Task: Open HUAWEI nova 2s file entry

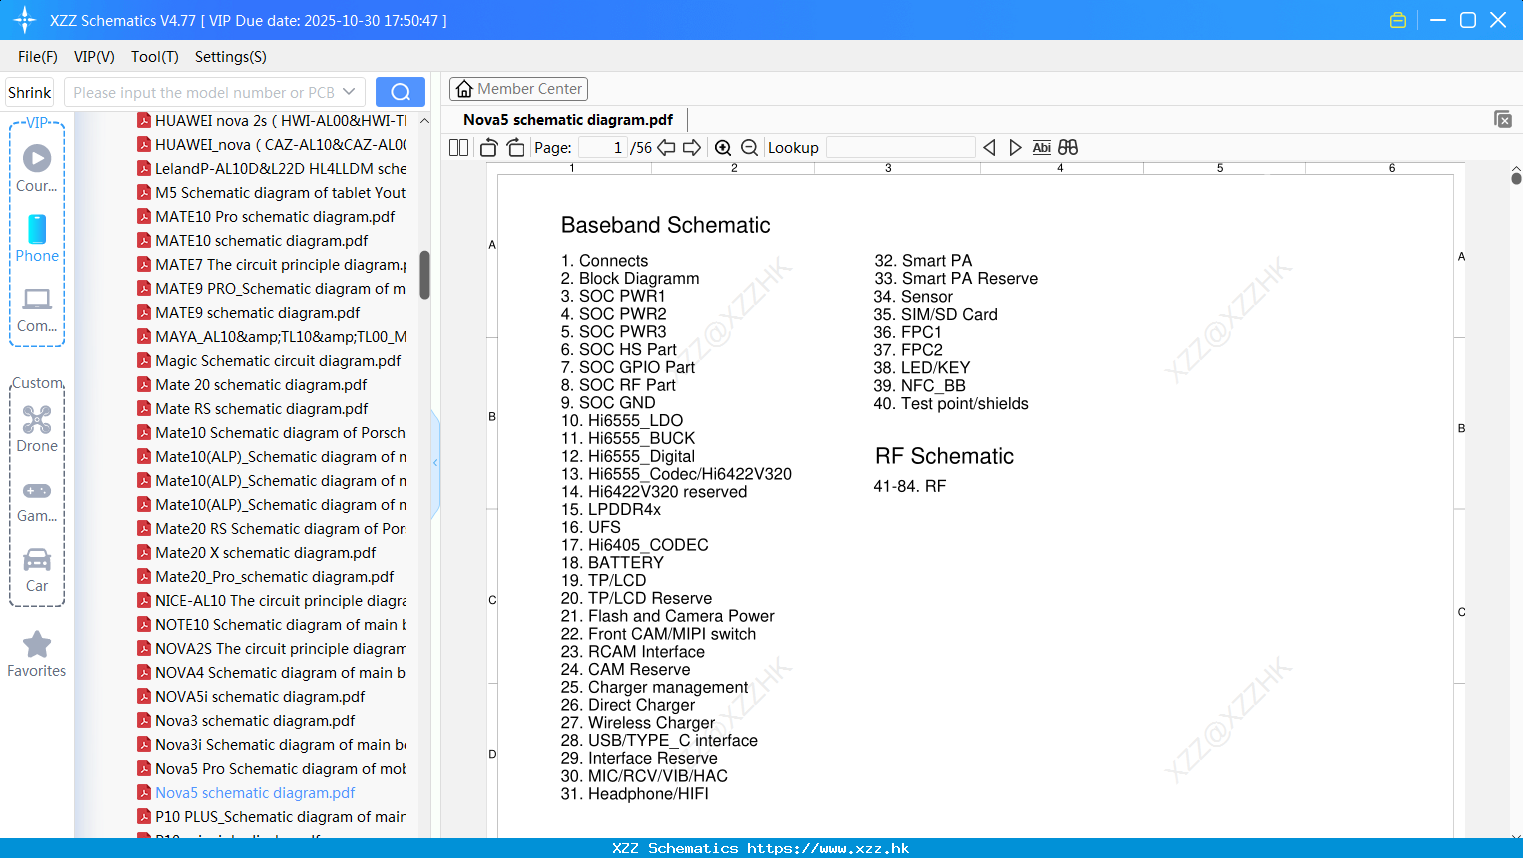Action: coord(271,120)
